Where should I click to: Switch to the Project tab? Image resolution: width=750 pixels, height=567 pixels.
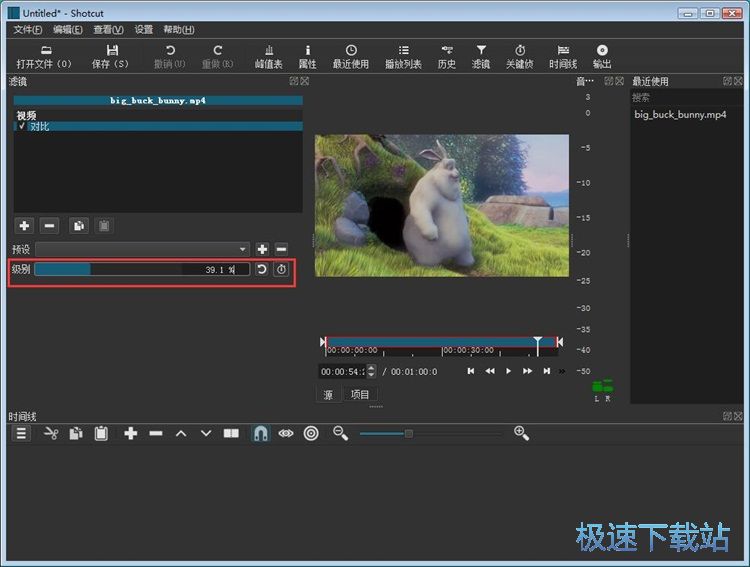tap(360, 395)
